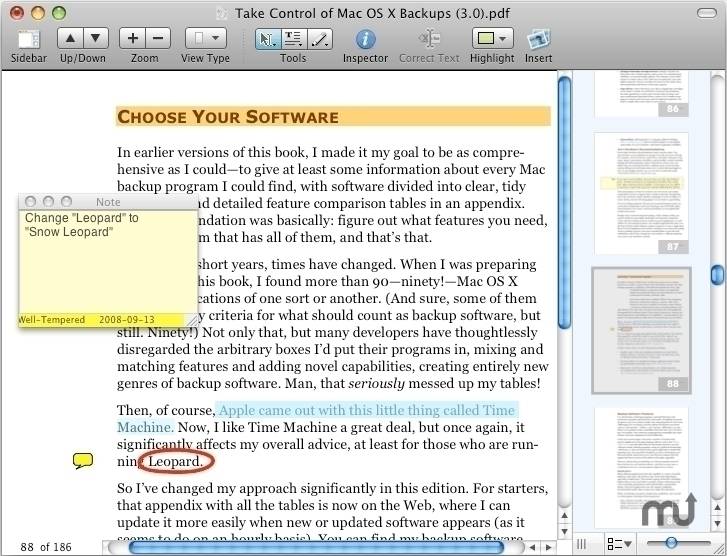The image size is (727, 556).
Task: Select page 87 thumbnail
Action: click(641, 193)
